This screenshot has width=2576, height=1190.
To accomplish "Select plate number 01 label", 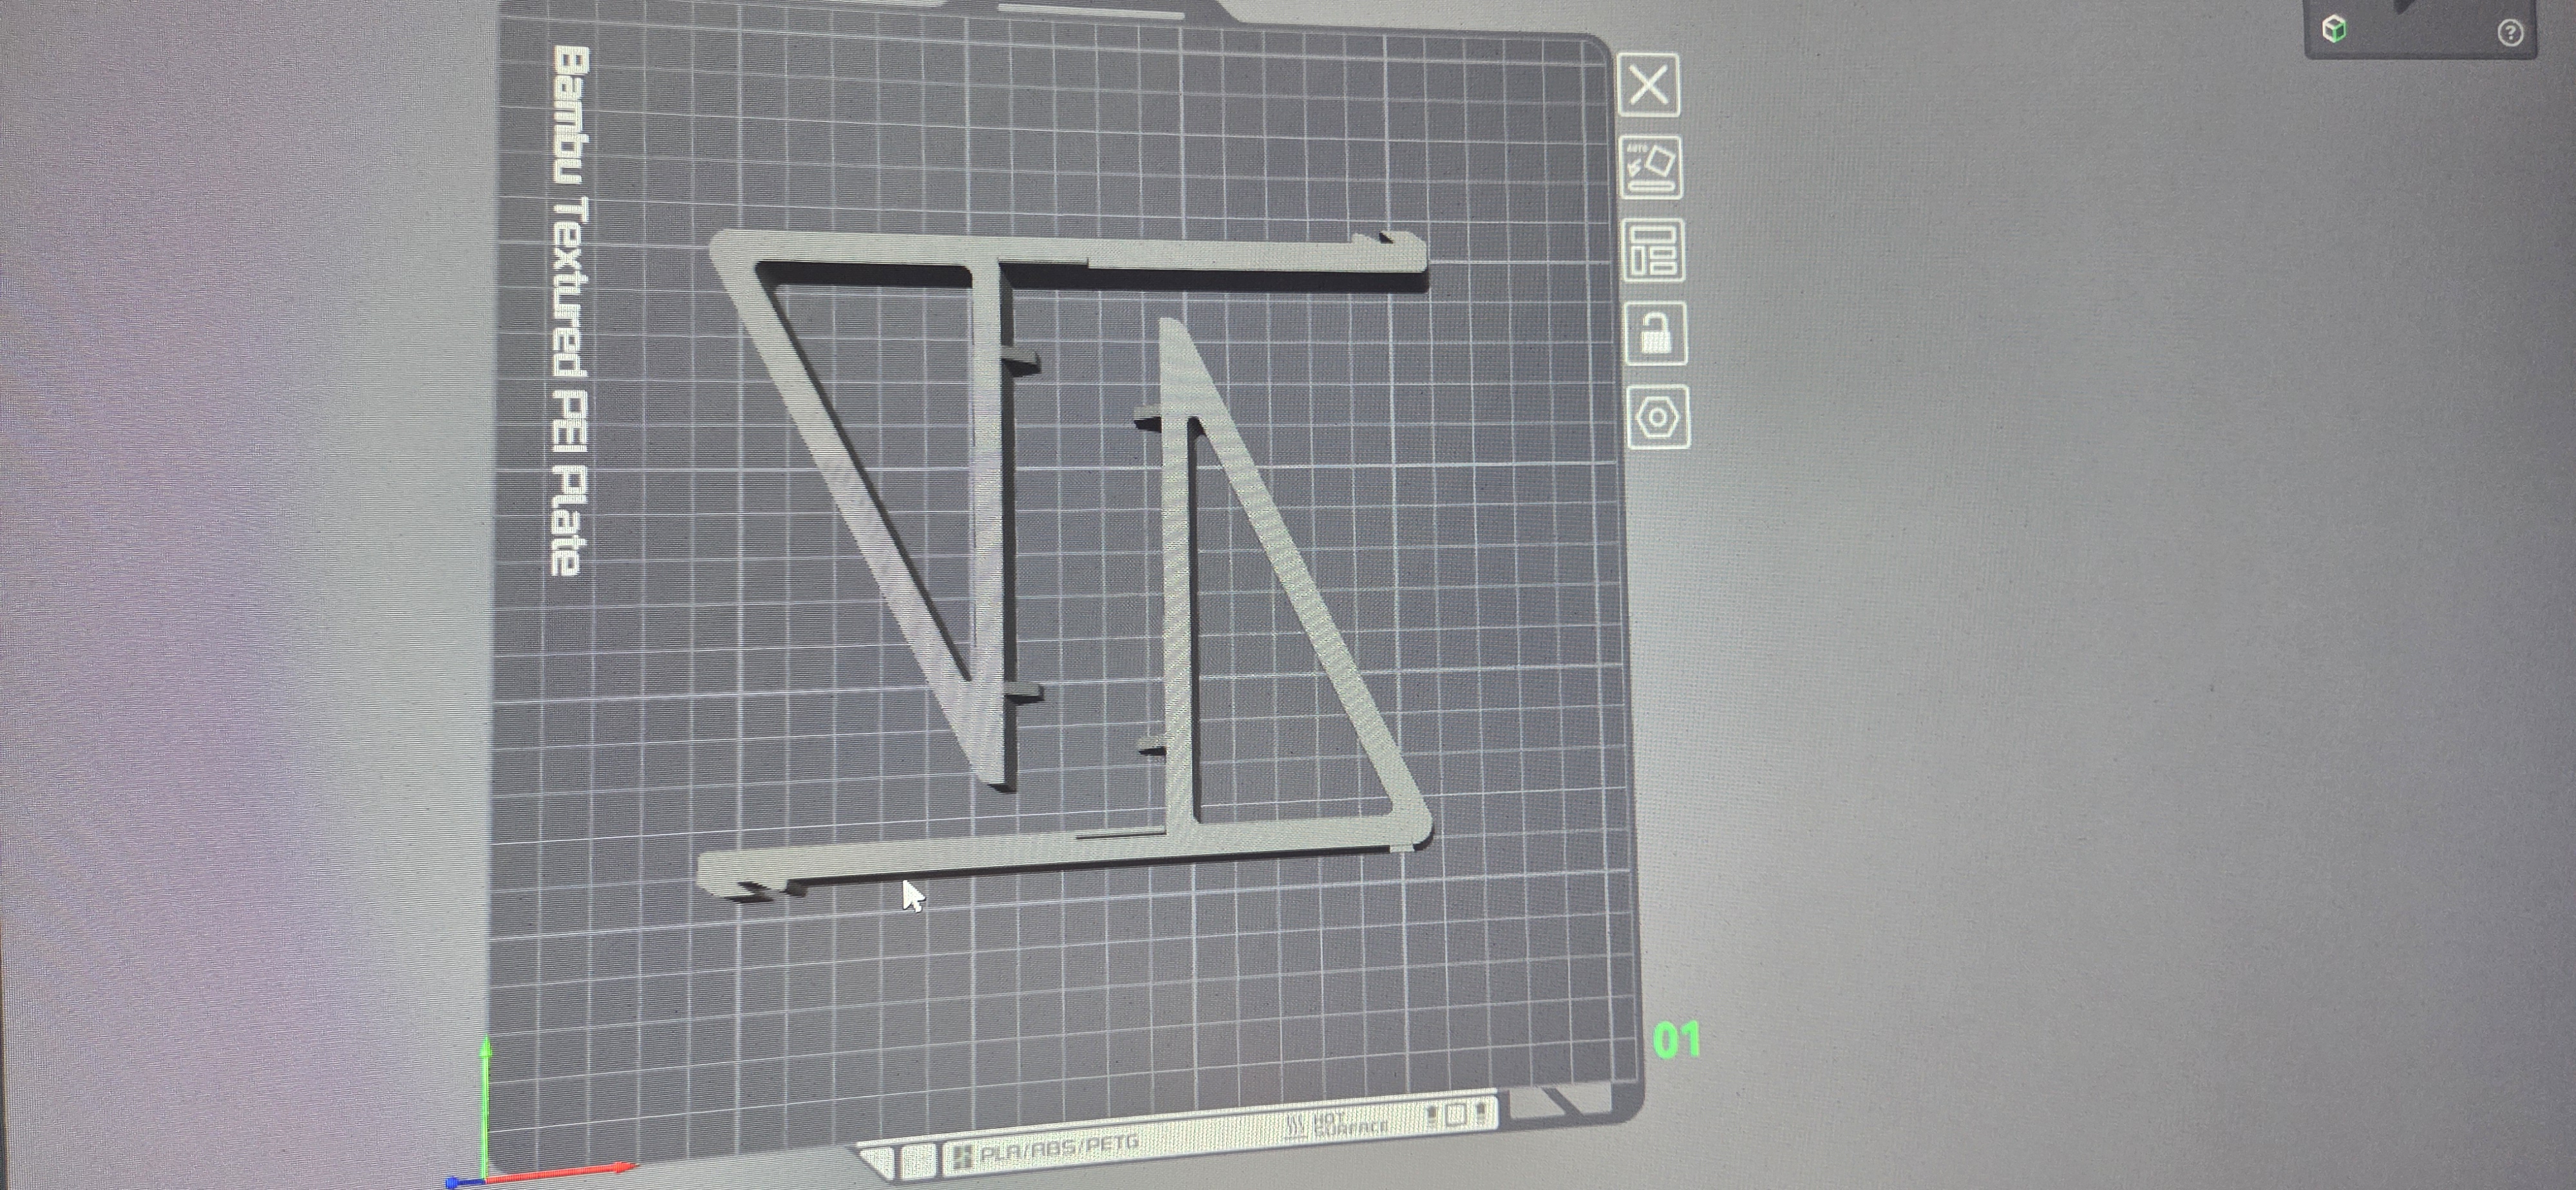I will (1677, 1040).
